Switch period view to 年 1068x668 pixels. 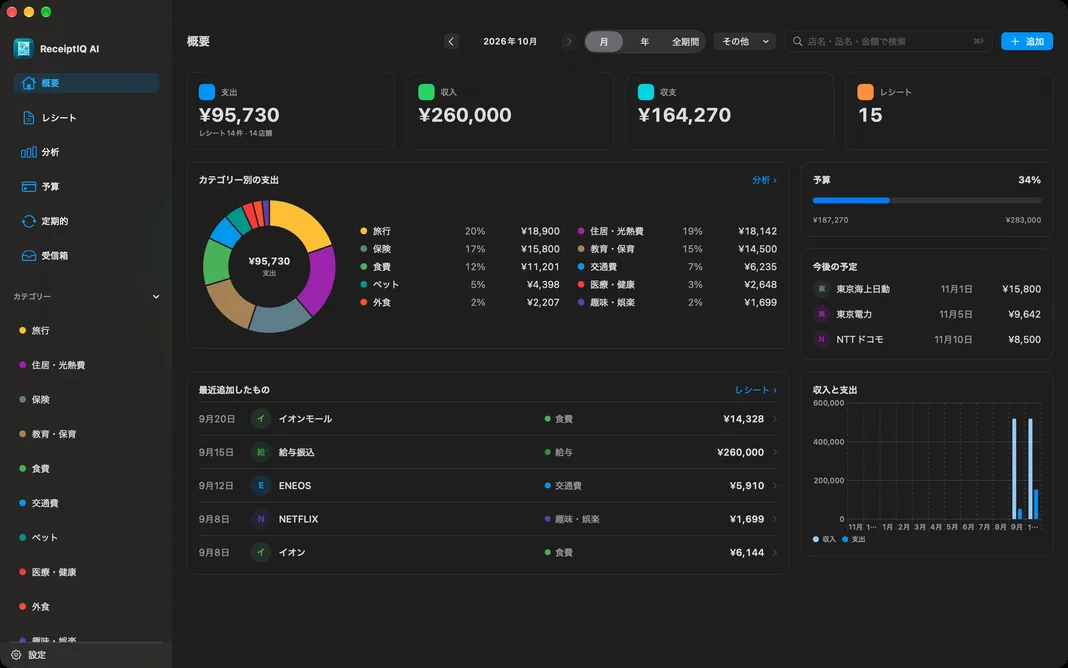[644, 42]
